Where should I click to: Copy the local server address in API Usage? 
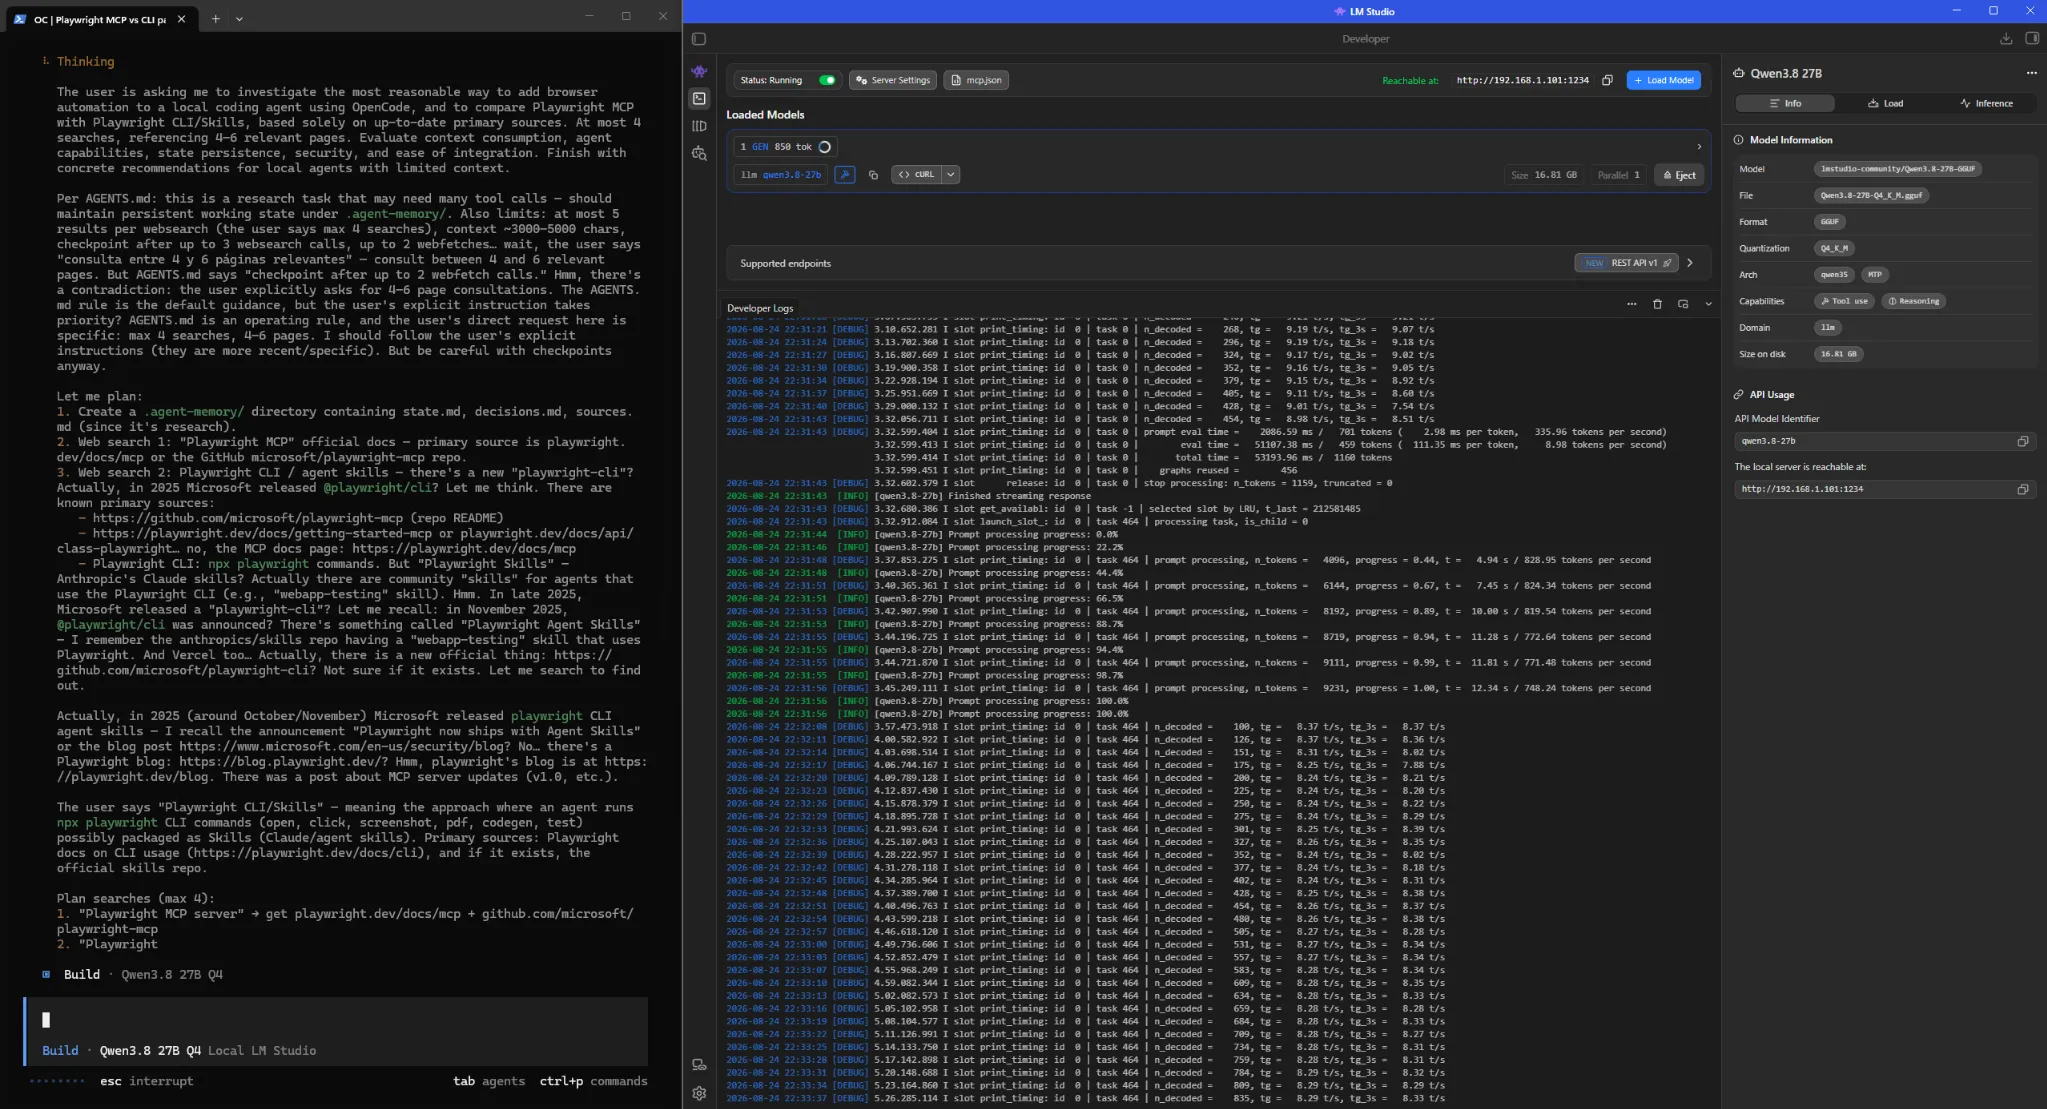(x=2022, y=489)
